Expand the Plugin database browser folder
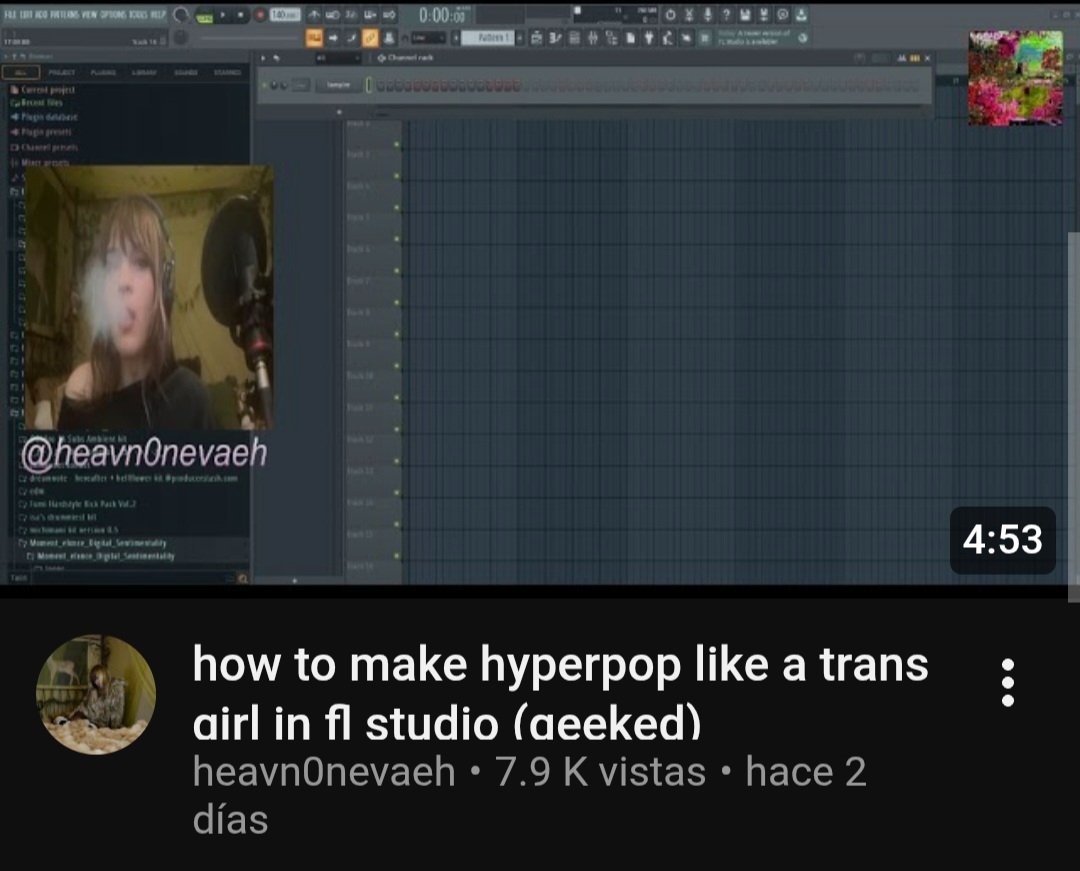This screenshot has height=871, width=1080. pos(44,117)
